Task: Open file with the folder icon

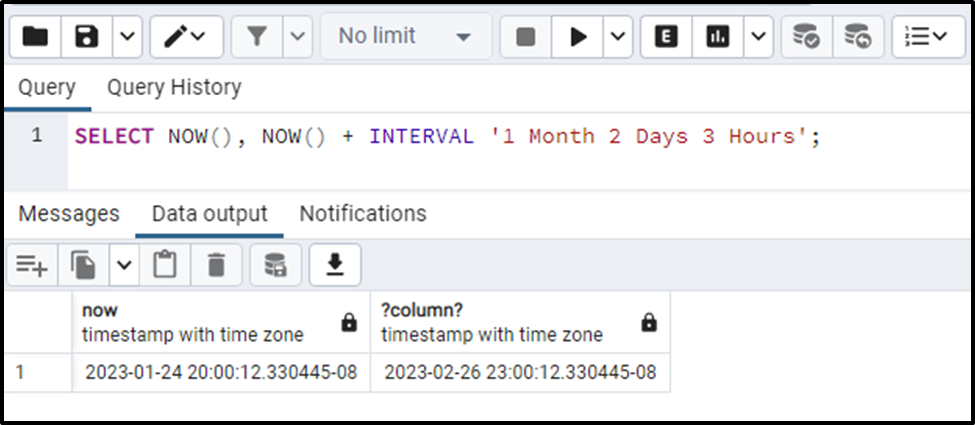Action: click(x=34, y=37)
